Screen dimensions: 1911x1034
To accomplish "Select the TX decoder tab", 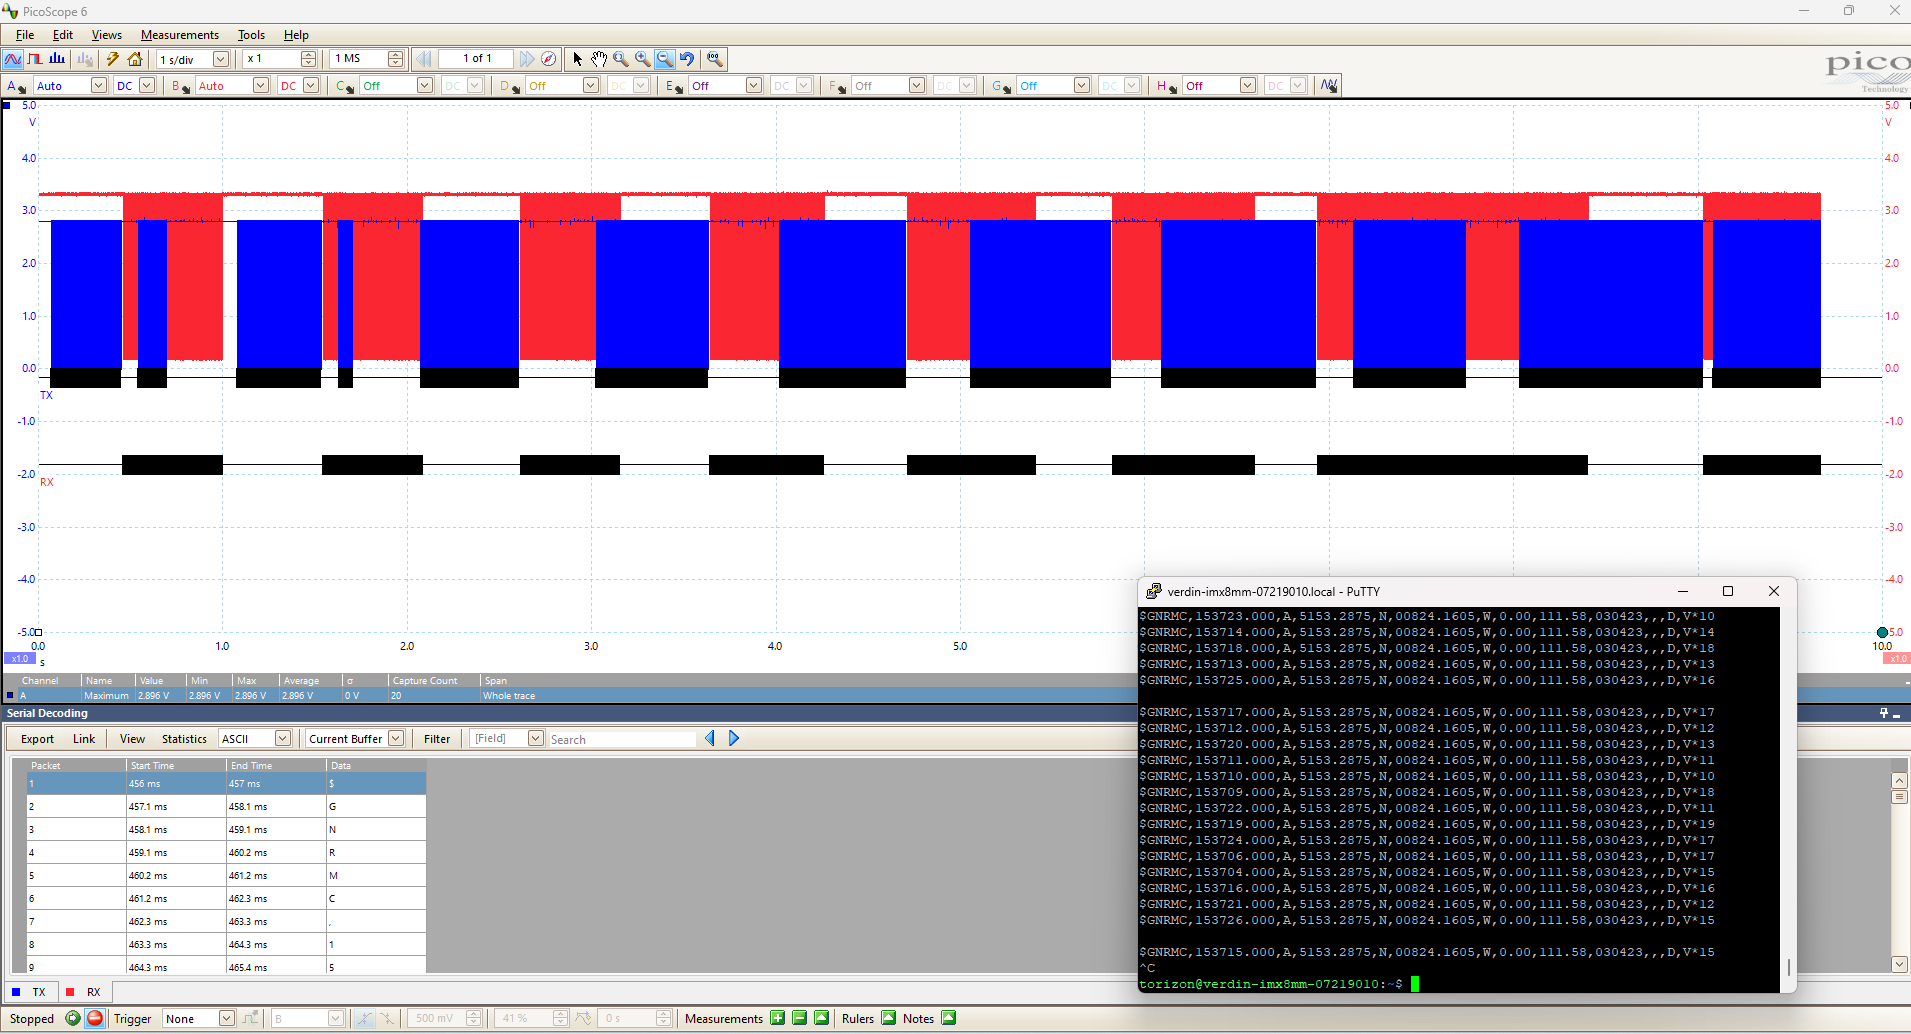I will pyautogui.click(x=29, y=992).
